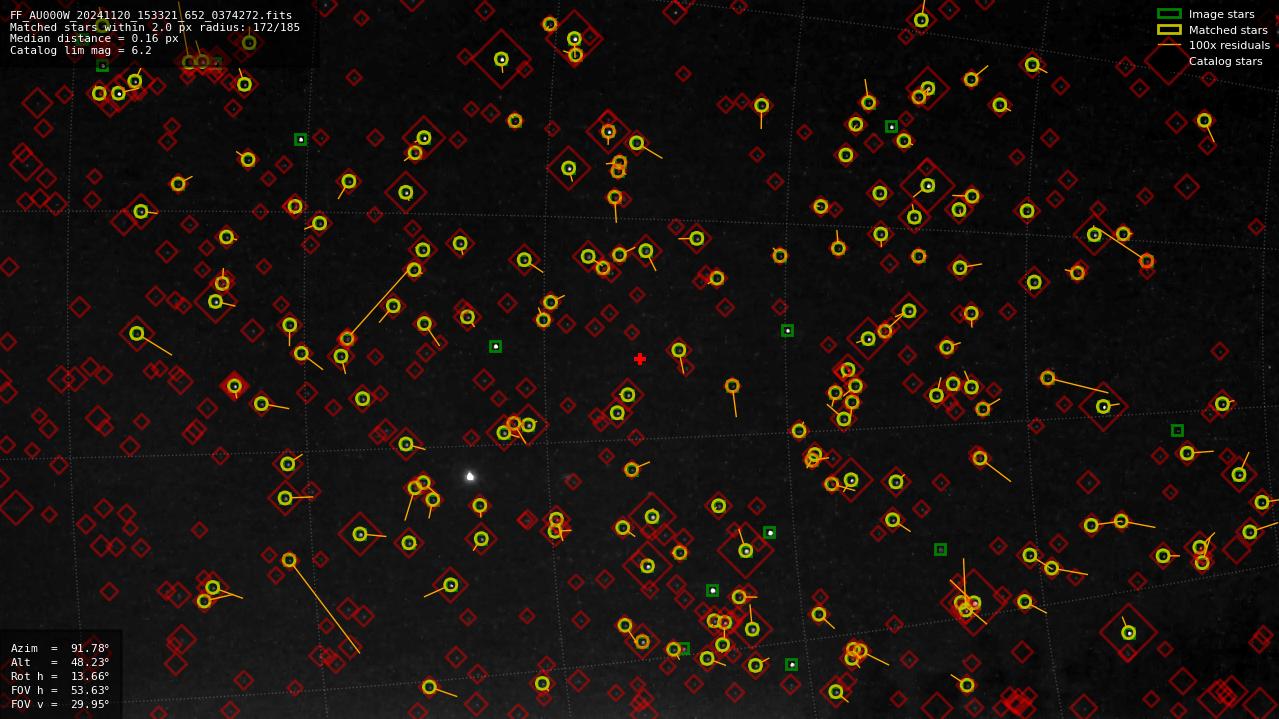Click the 'Azim = 91.78°' readout
Image resolution: width=1279 pixels, height=719 pixels.
pos(60,648)
